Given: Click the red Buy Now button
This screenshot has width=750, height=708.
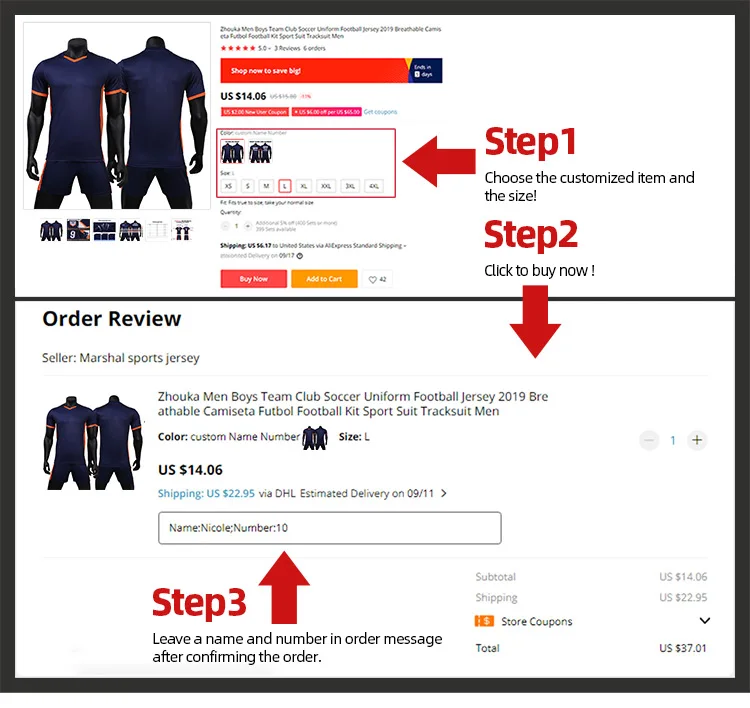Looking at the screenshot, I should [x=254, y=278].
